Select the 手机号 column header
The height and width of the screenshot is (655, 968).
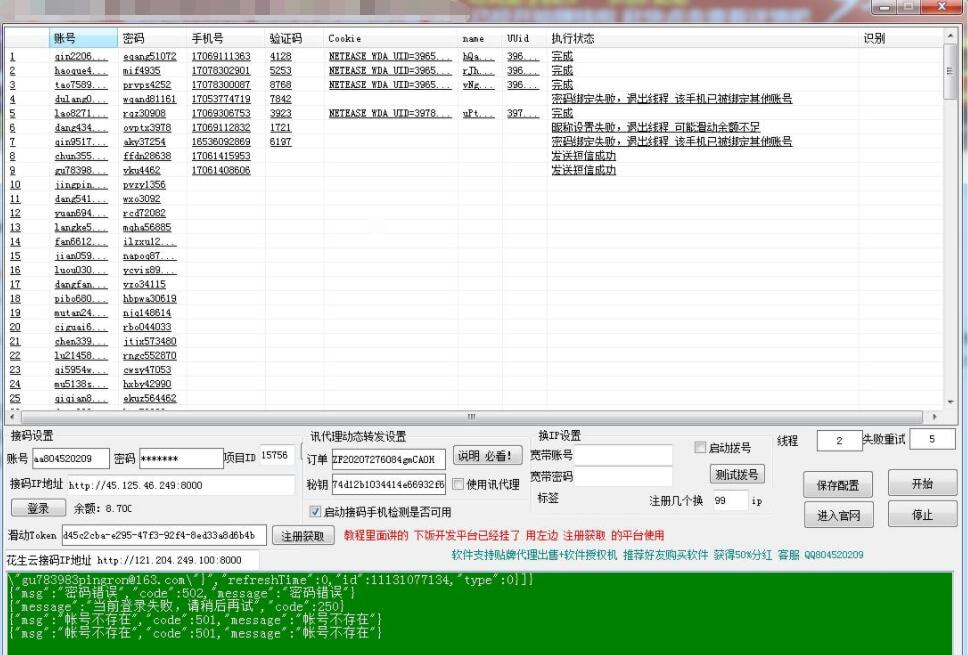click(x=207, y=38)
